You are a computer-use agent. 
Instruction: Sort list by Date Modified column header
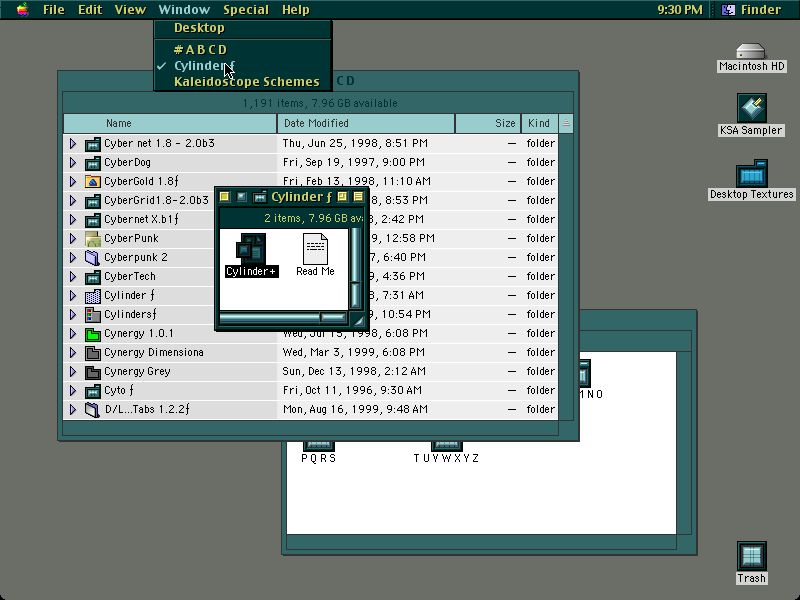366,123
